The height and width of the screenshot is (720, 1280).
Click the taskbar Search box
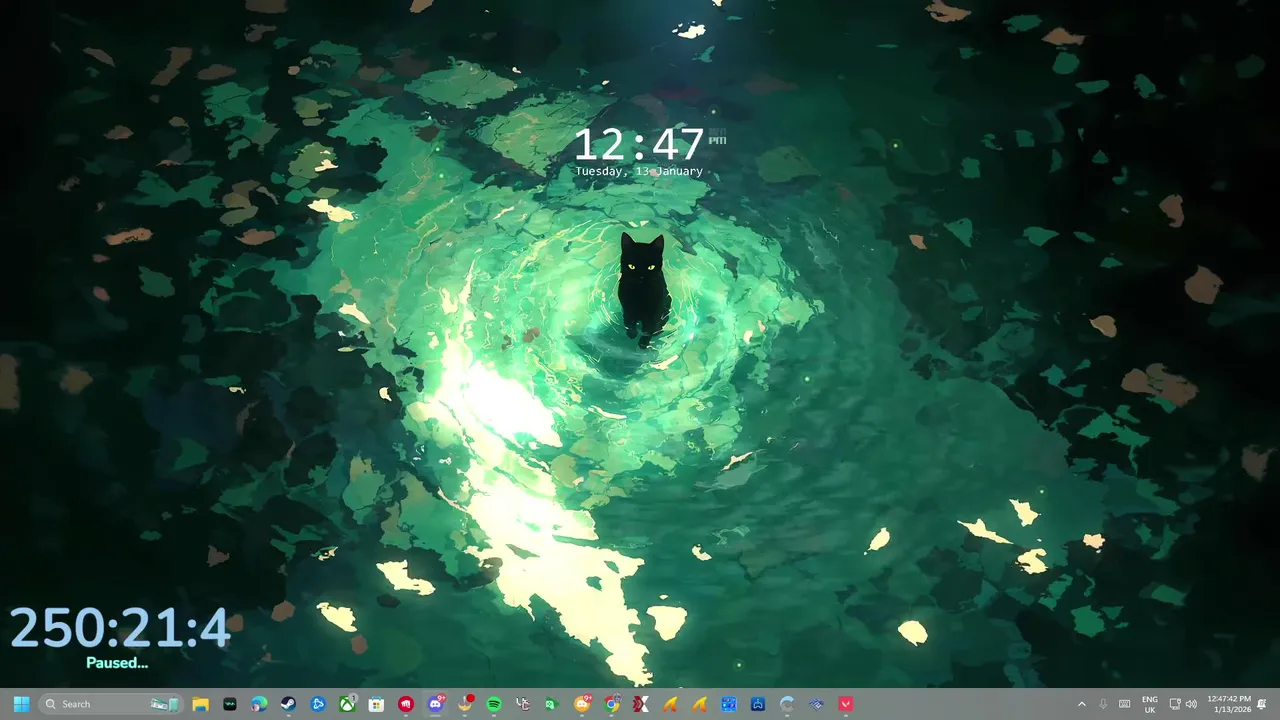111,704
